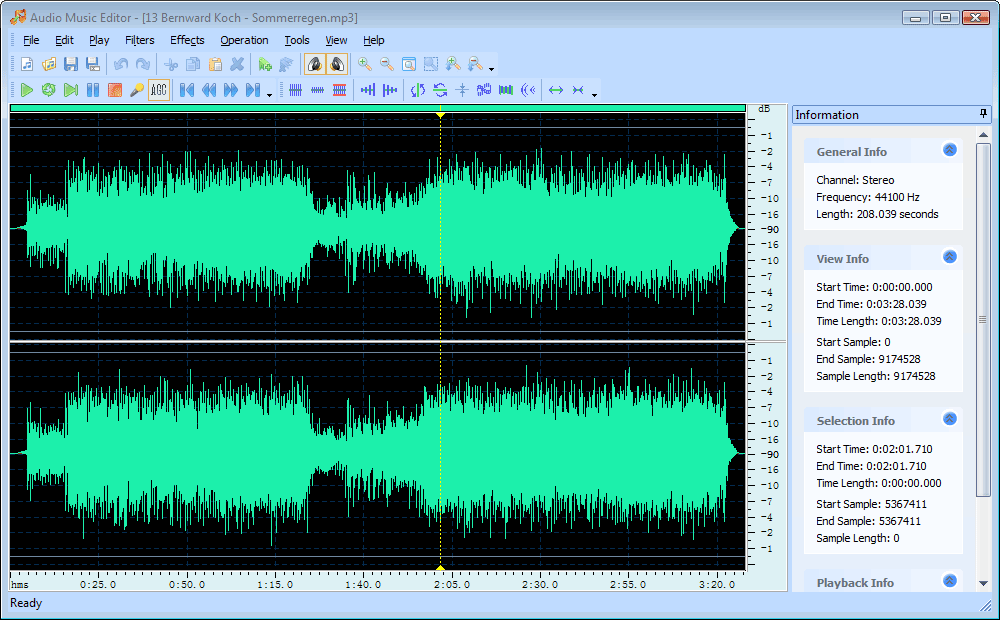Click the yellow playhead marker at top

[440, 115]
